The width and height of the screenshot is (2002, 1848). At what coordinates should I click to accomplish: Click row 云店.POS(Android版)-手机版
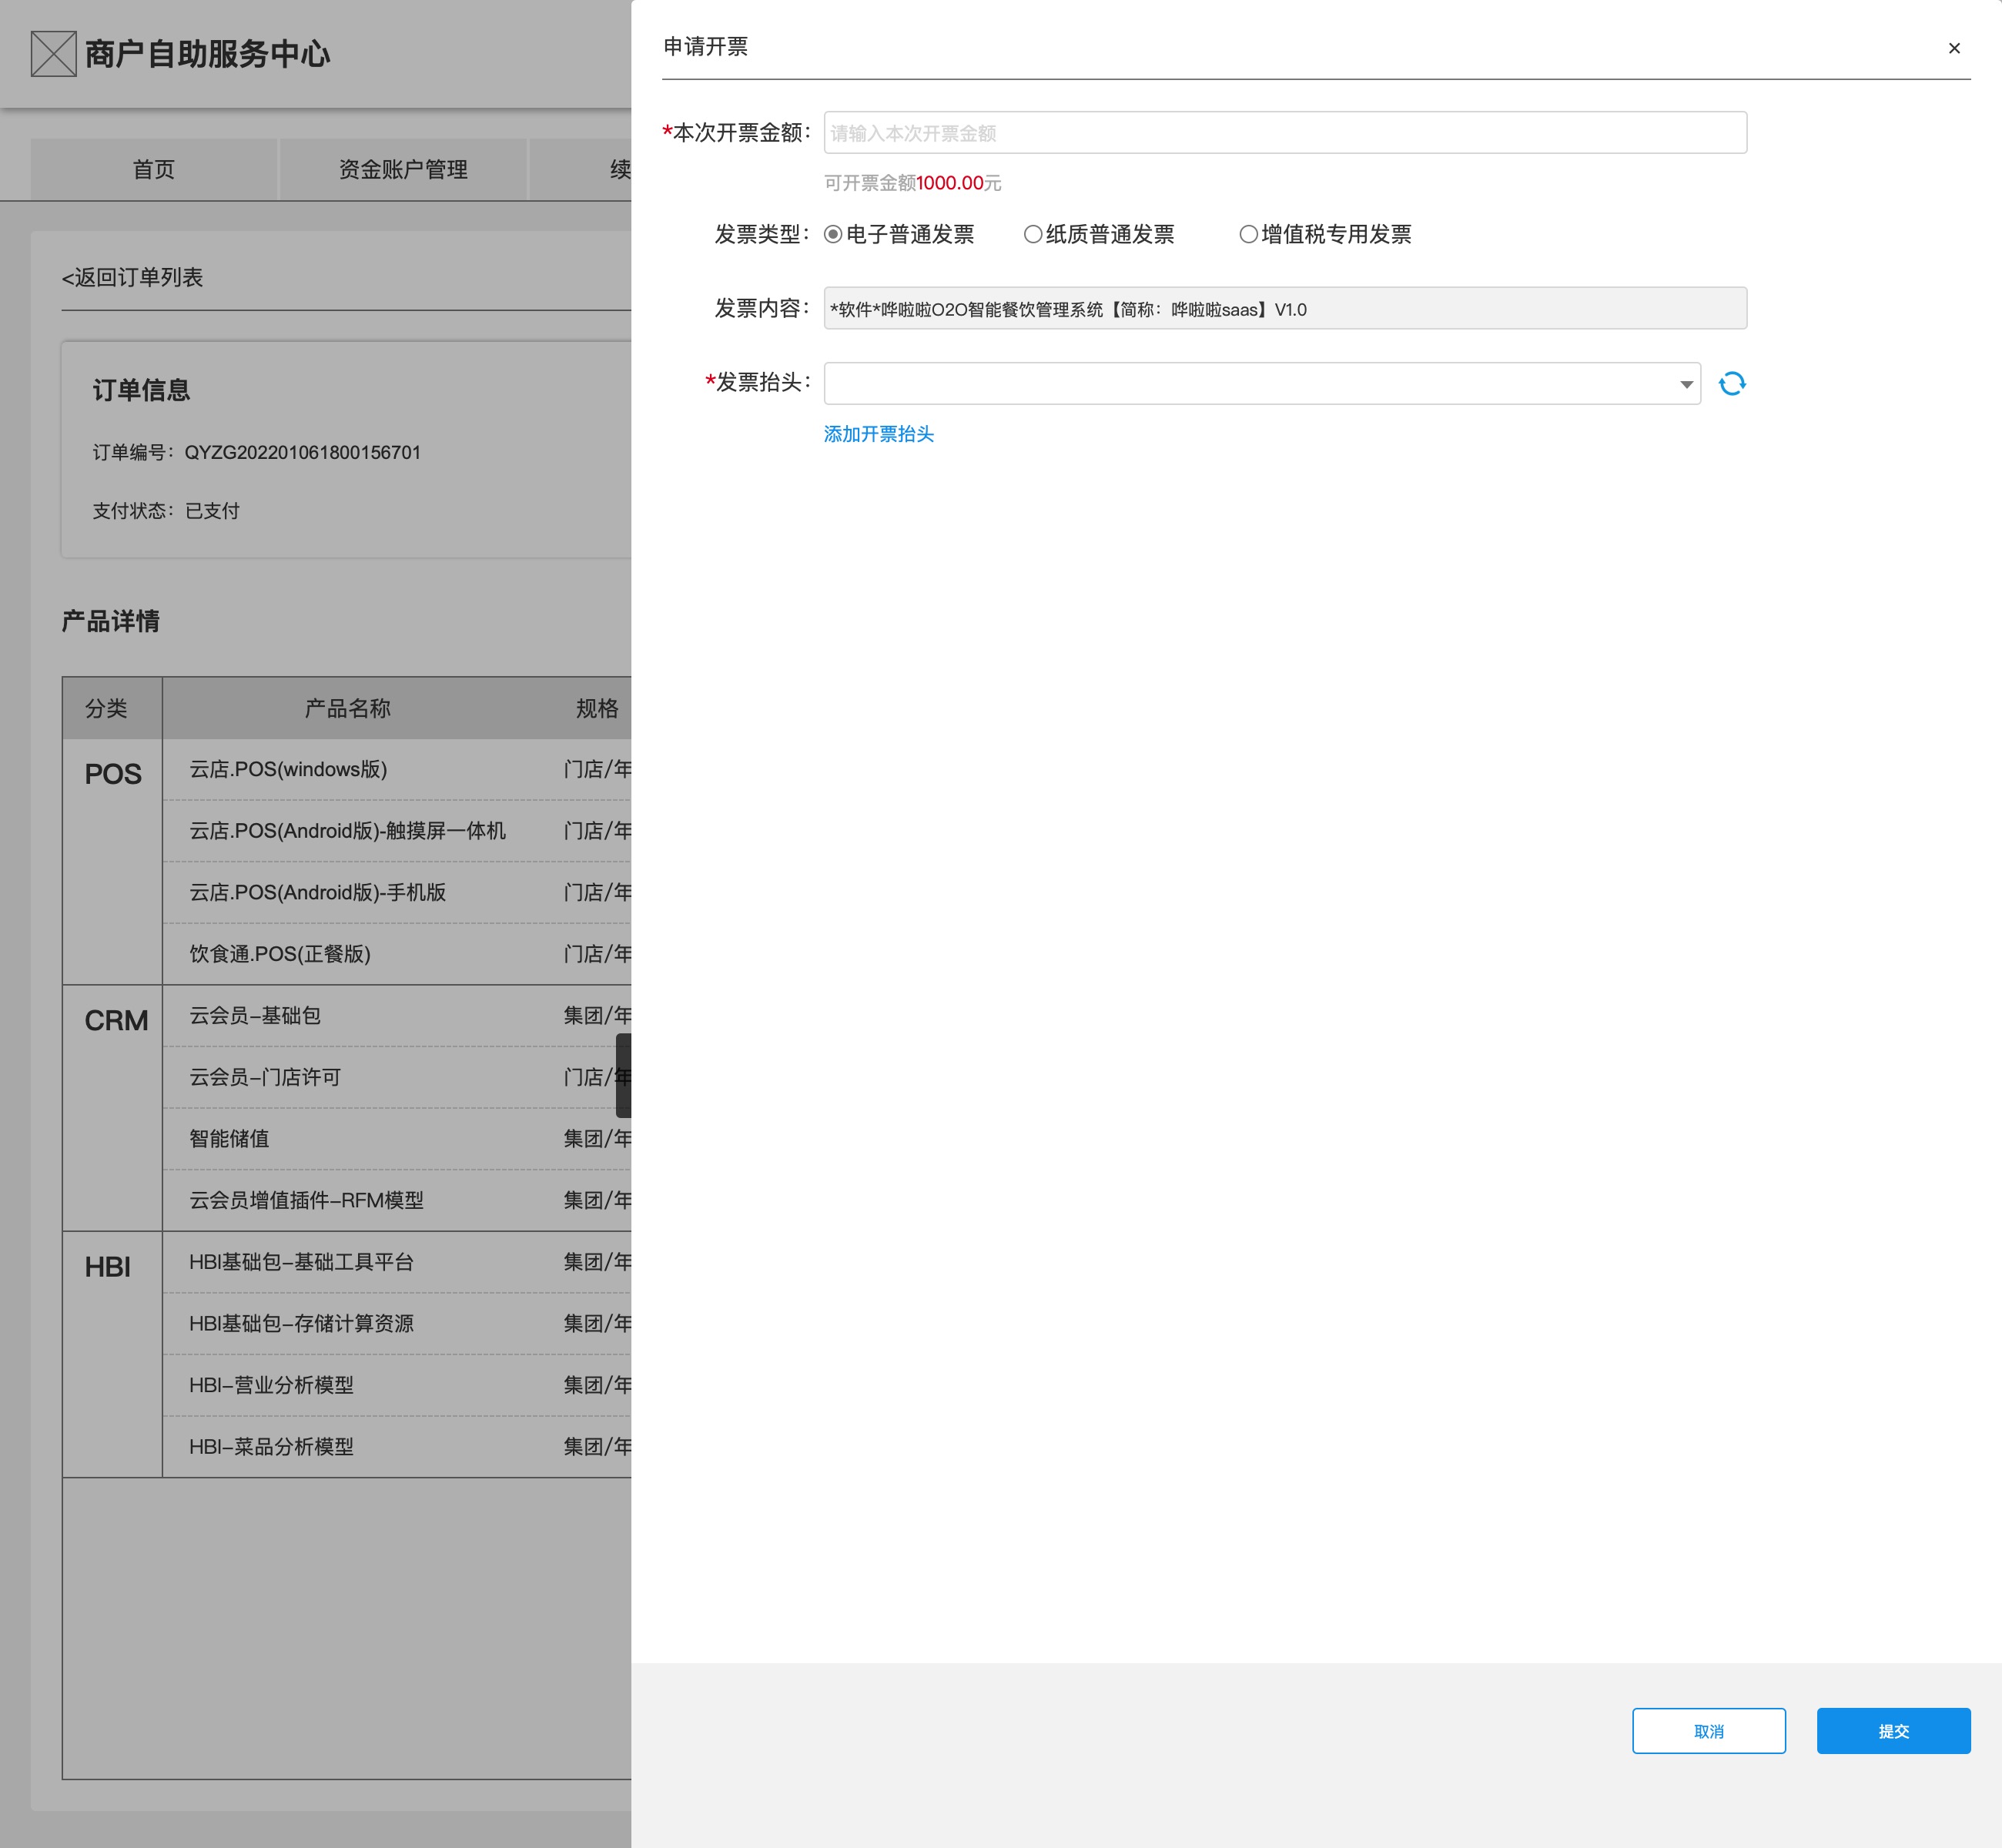click(397, 893)
